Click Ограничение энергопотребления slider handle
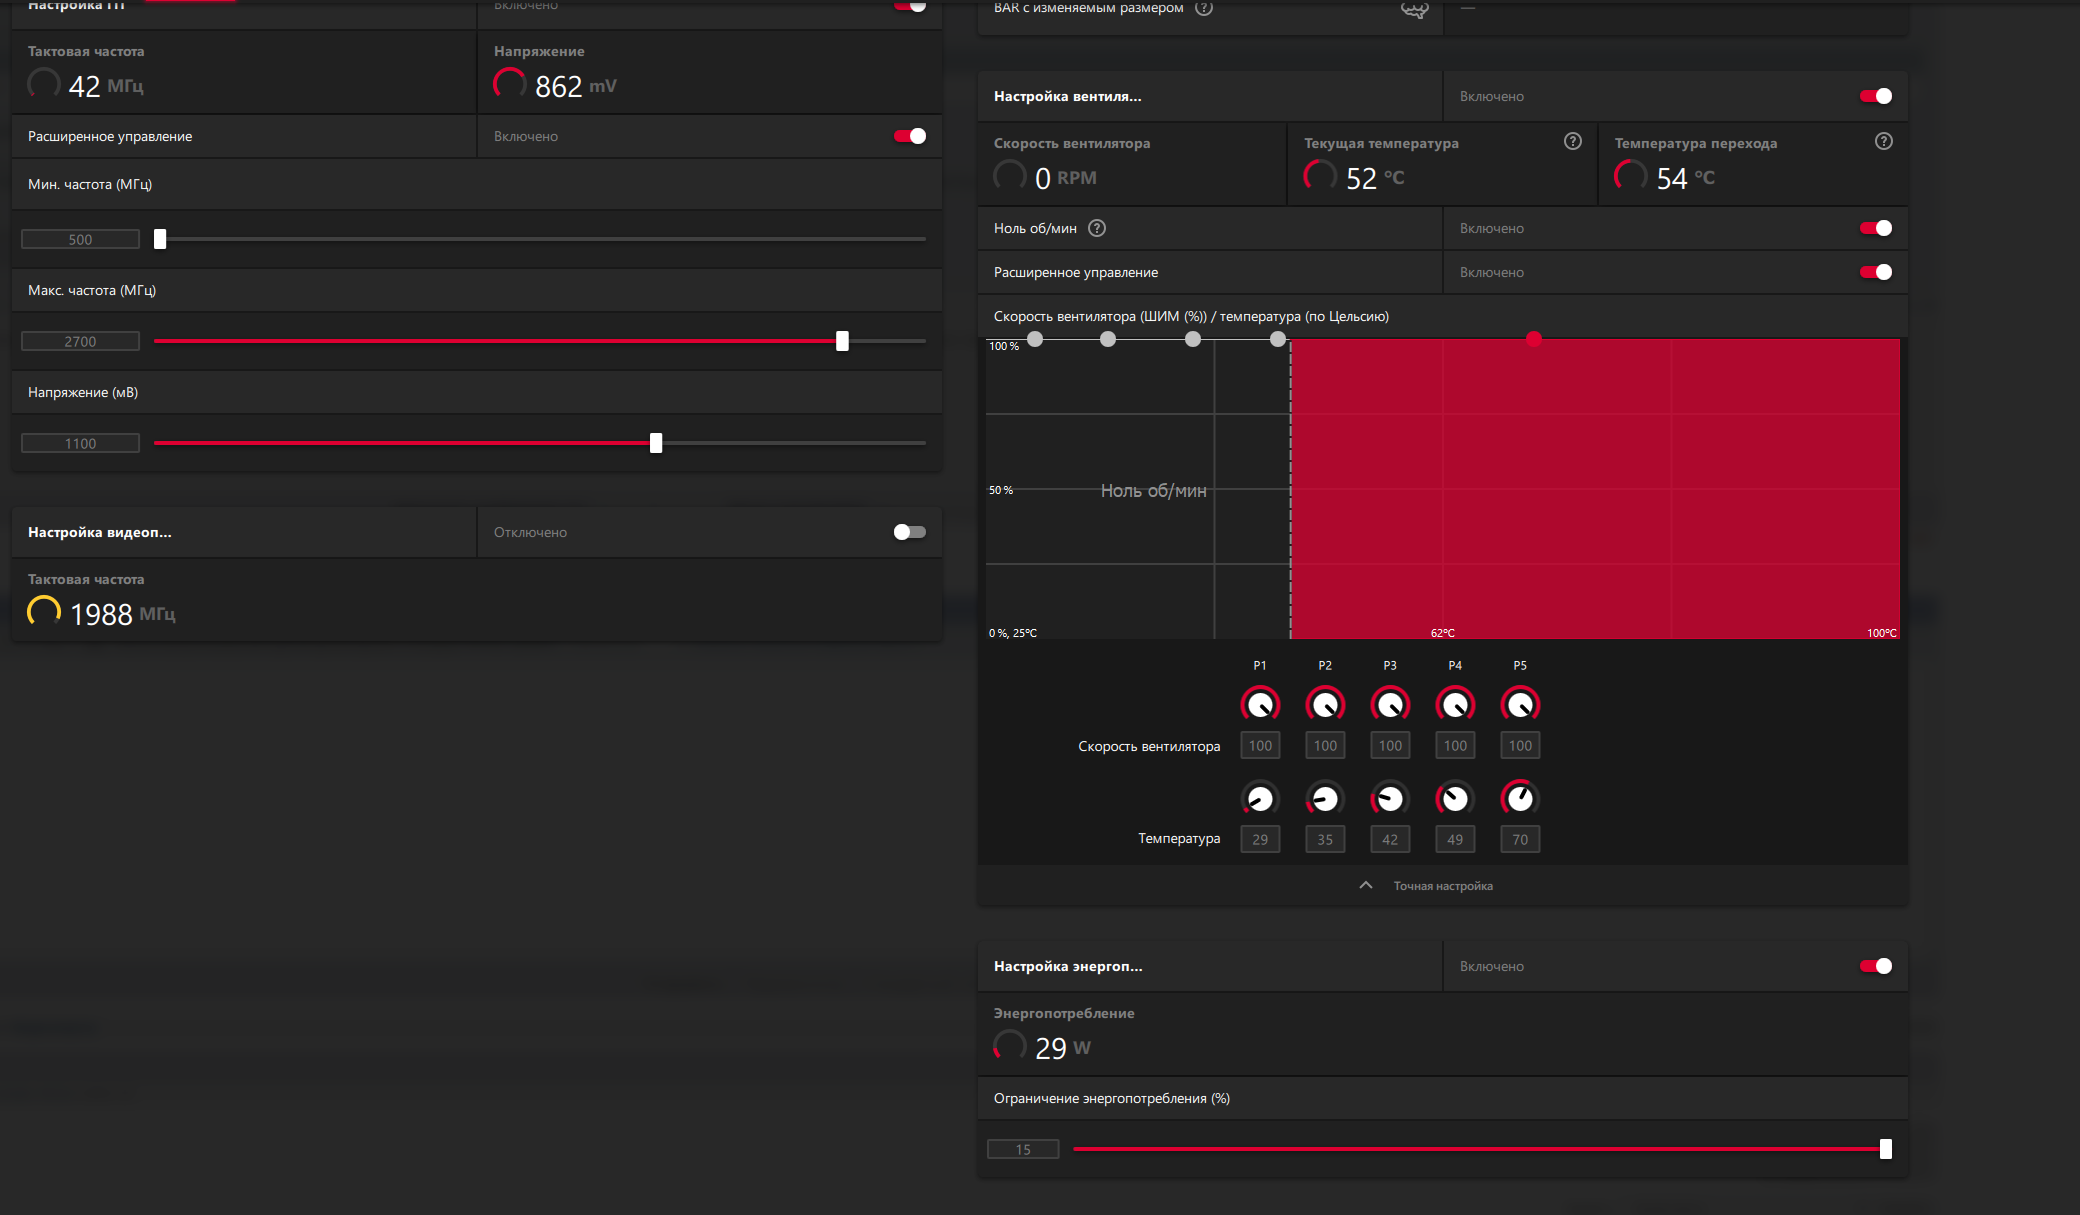 1885,1149
